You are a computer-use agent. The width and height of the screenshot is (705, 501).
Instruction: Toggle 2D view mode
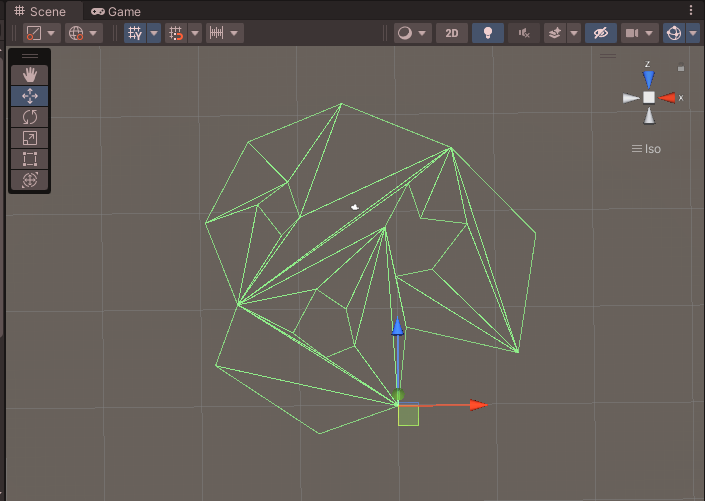click(452, 33)
